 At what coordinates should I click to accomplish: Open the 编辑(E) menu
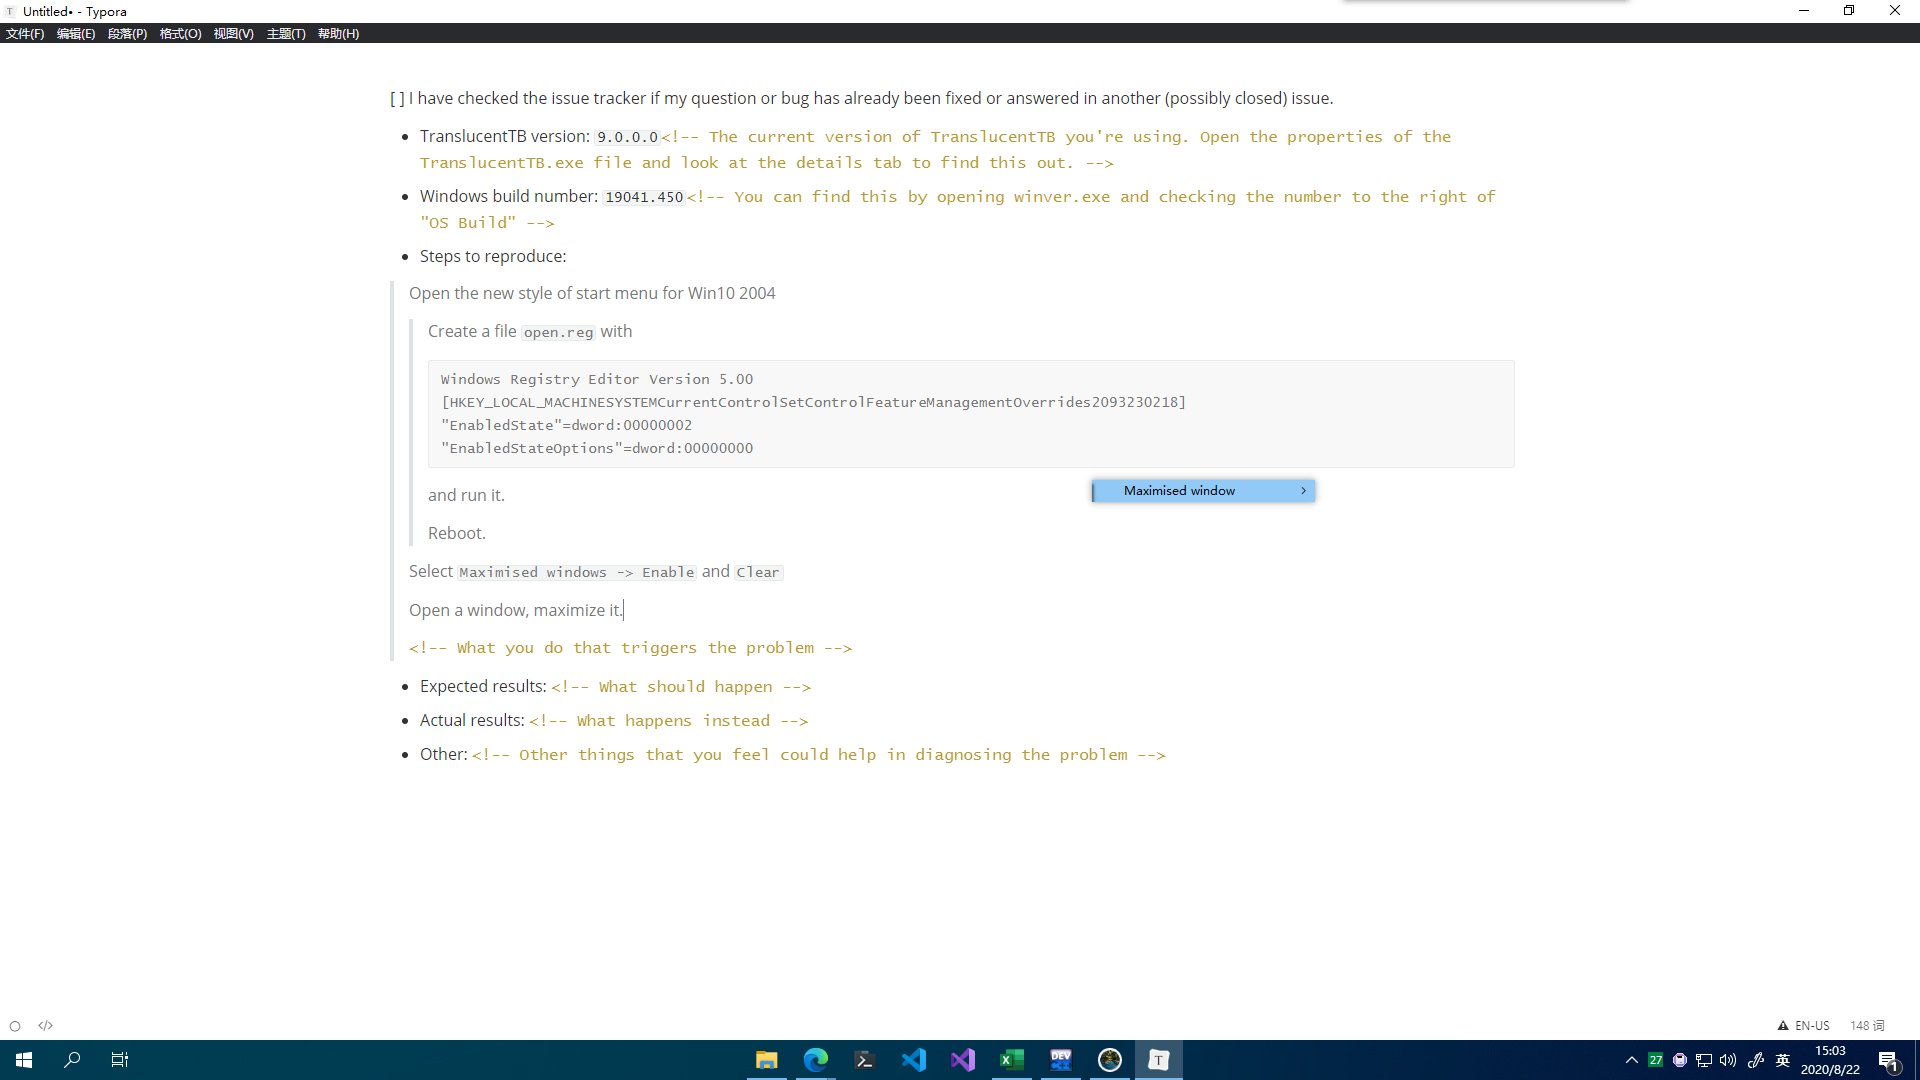[76, 34]
